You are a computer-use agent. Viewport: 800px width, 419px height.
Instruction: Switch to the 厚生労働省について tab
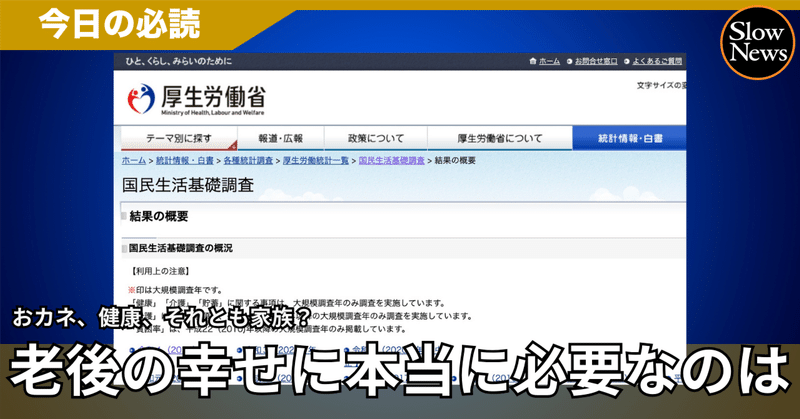(x=500, y=138)
